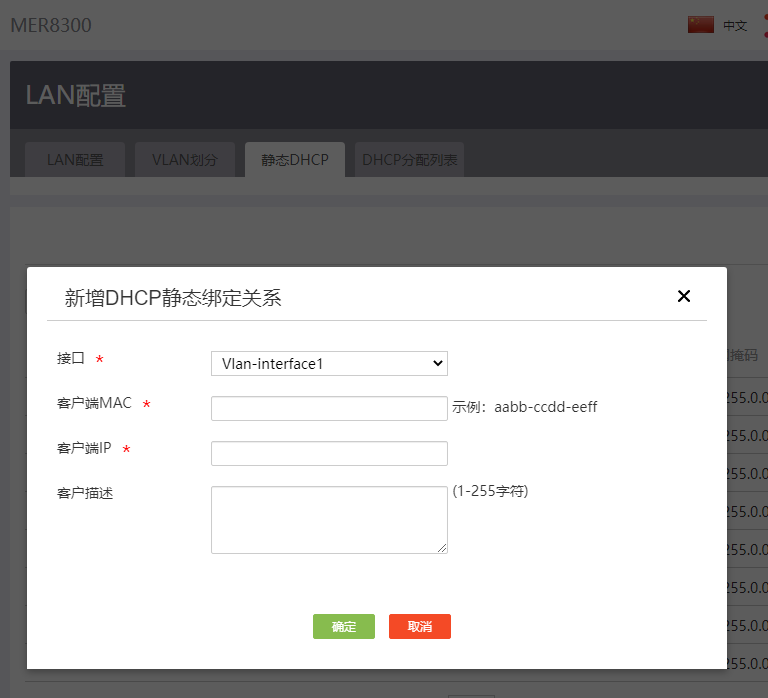Click the (1-255字符) hint text
768x698 pixels.
[x=490, y=491]
